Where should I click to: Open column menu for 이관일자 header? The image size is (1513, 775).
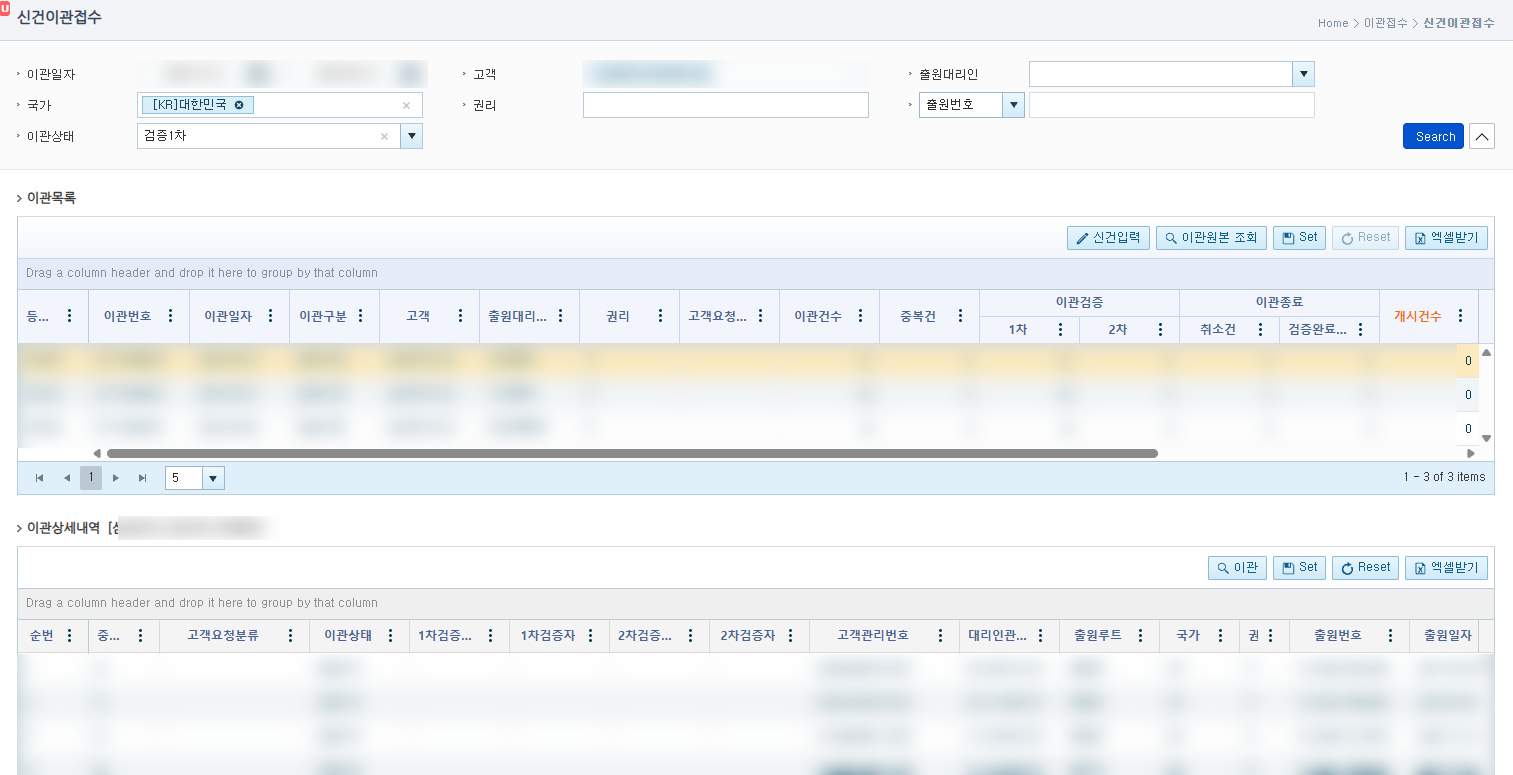[x=270, y=316]
